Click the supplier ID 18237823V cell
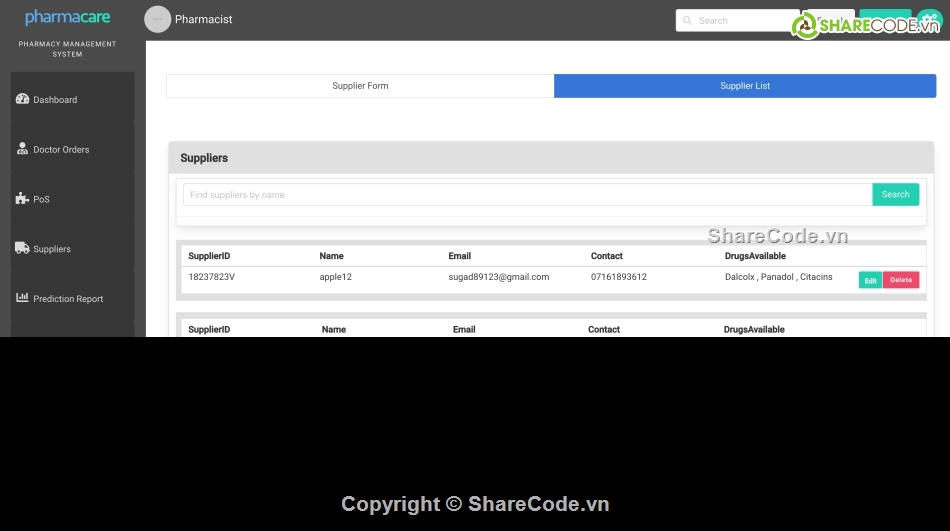This screenshot has height=531, width=950. pos(211,277)
